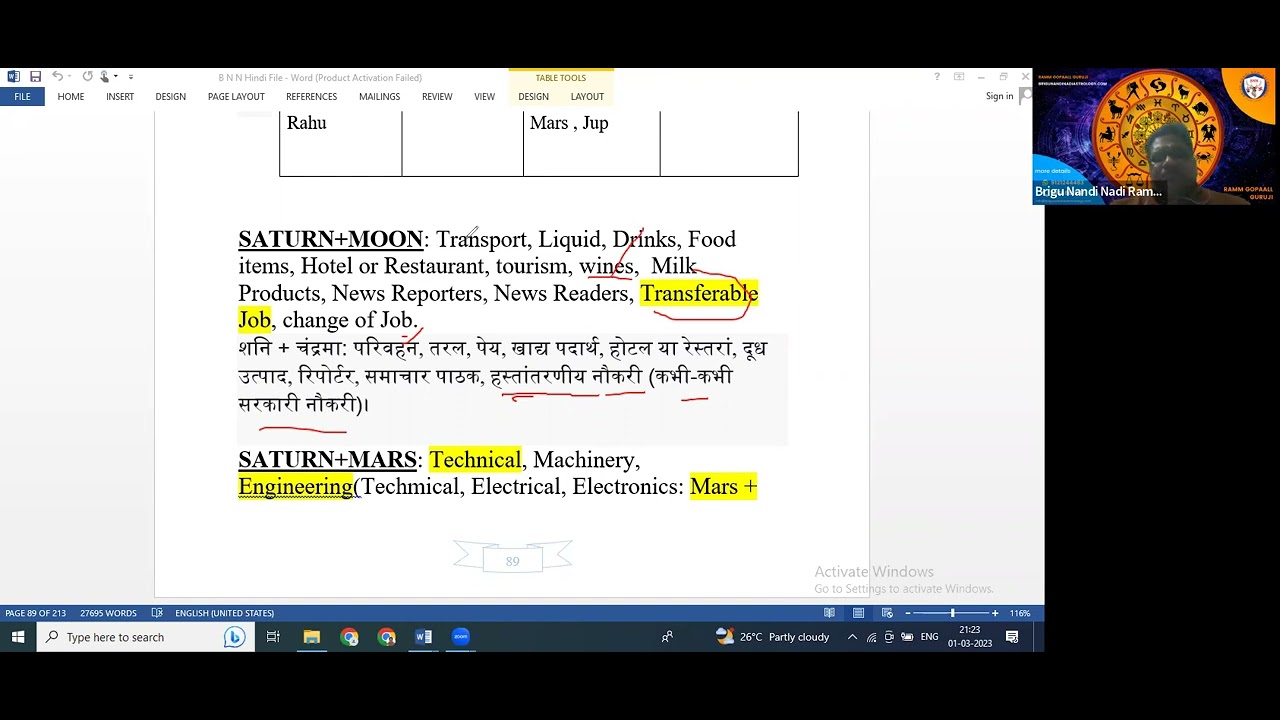Click the Bing icon in search box

[x=234, y=637]
